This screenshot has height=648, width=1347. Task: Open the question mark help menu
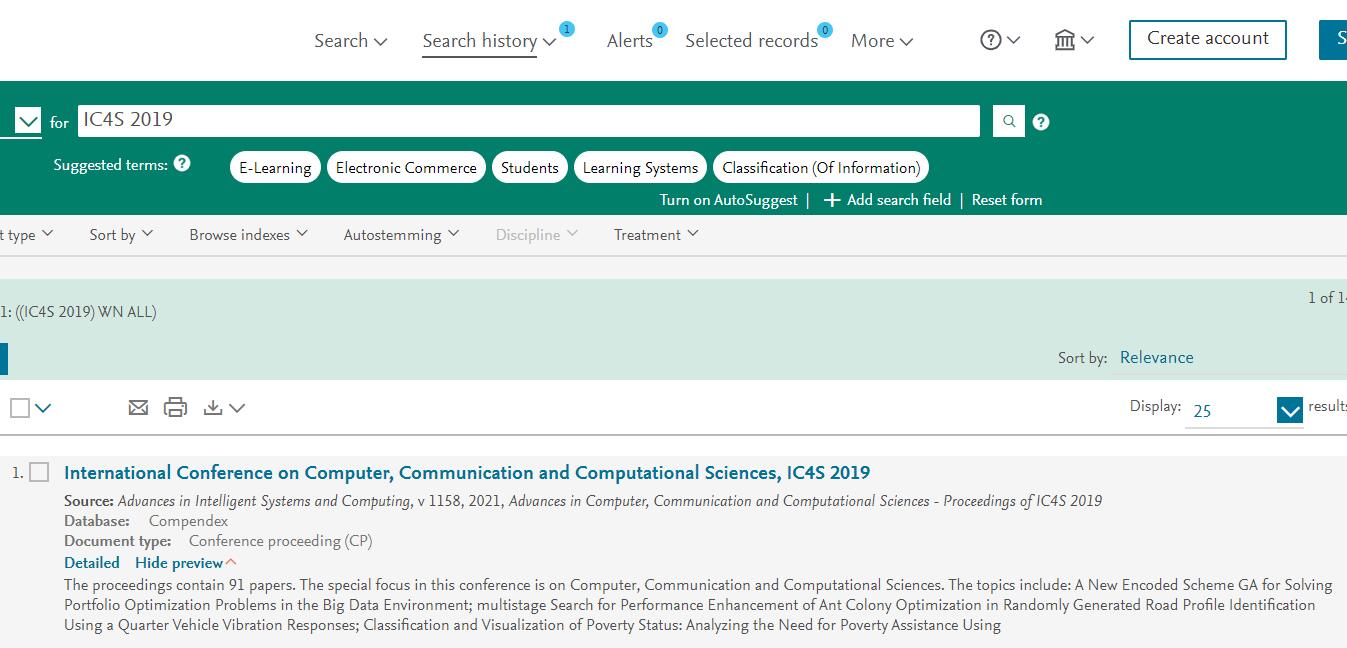click(999, 40)
